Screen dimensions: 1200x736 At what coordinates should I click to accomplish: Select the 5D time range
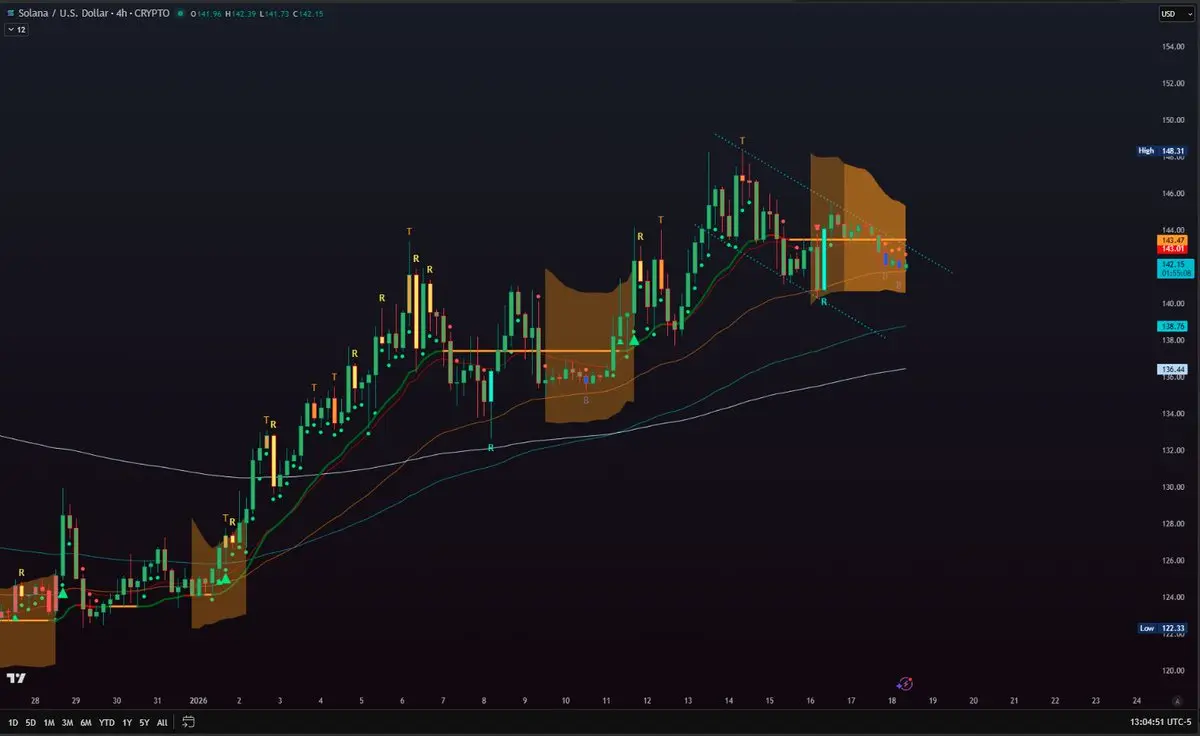pos(31,722)
